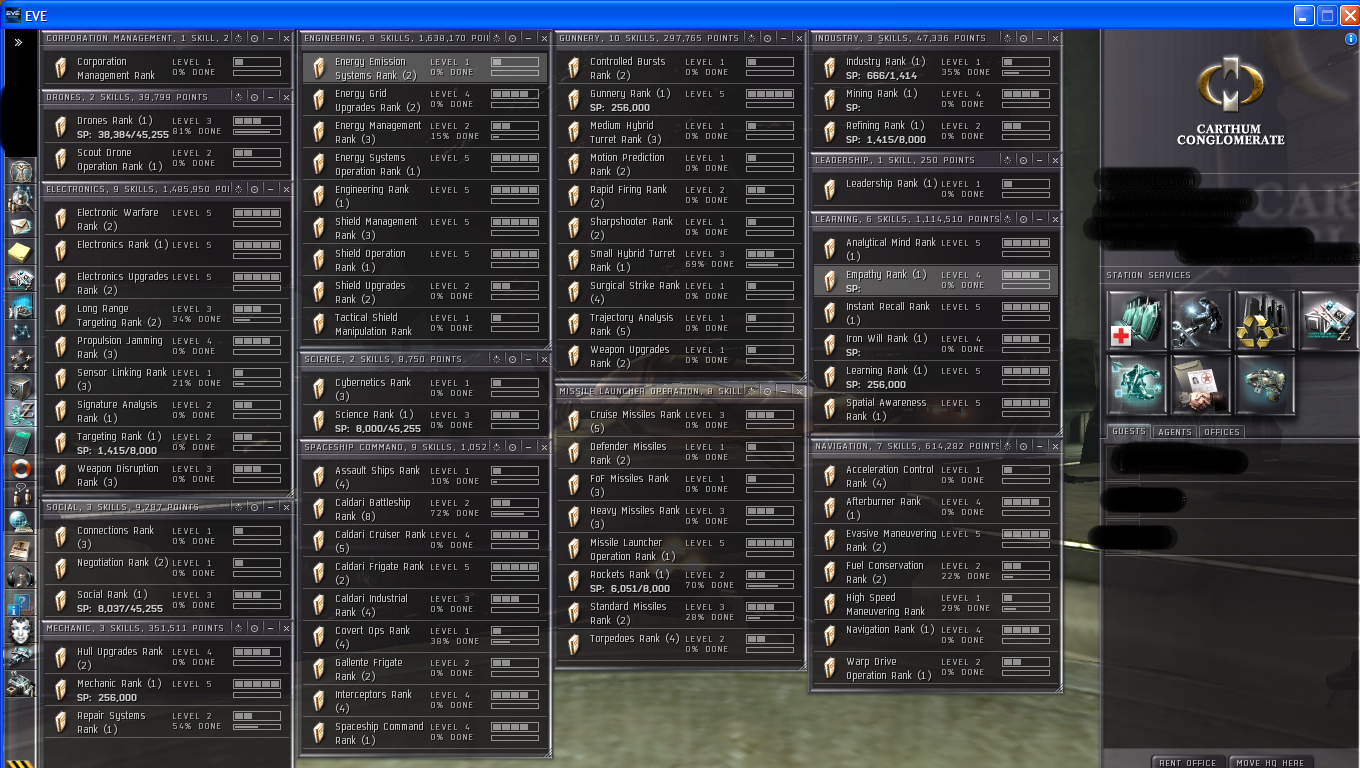Open the Character Sheet from the sidebar
The height and width of the screenshot is (768, 1360).
pyautogui.click(x=20, y=171)
